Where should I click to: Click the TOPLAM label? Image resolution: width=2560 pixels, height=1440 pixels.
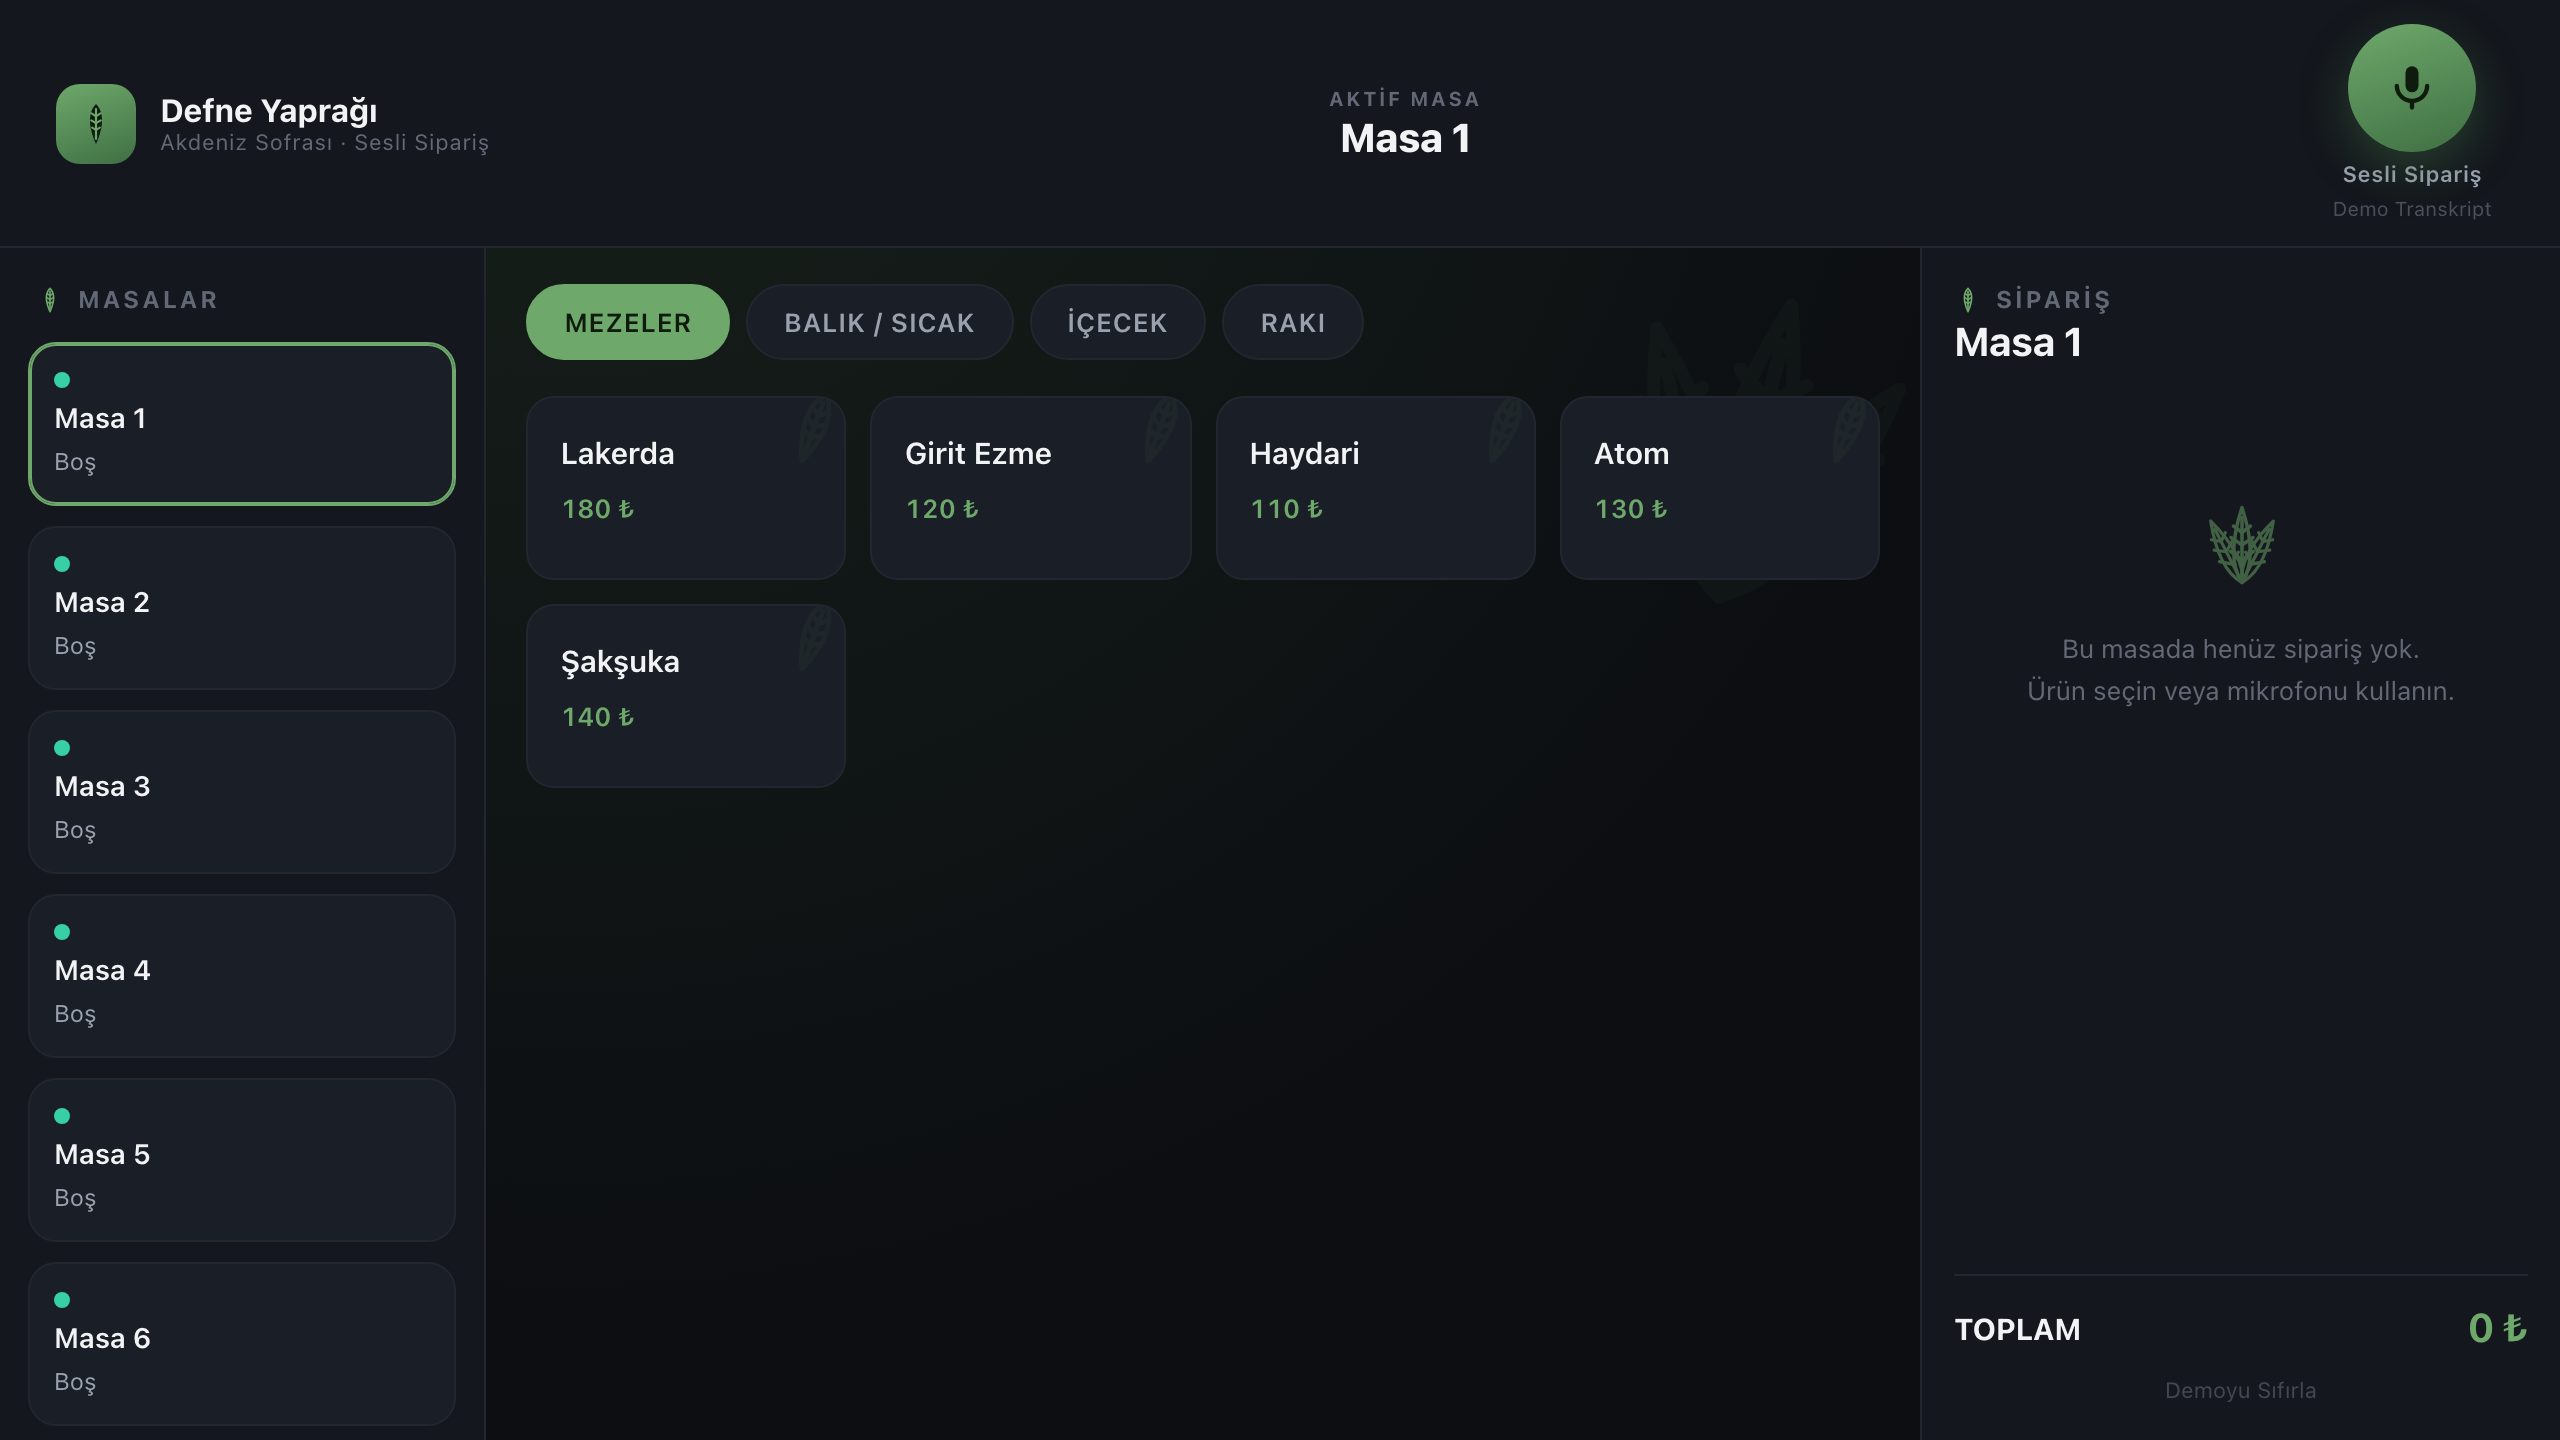pos(2017,1329)
